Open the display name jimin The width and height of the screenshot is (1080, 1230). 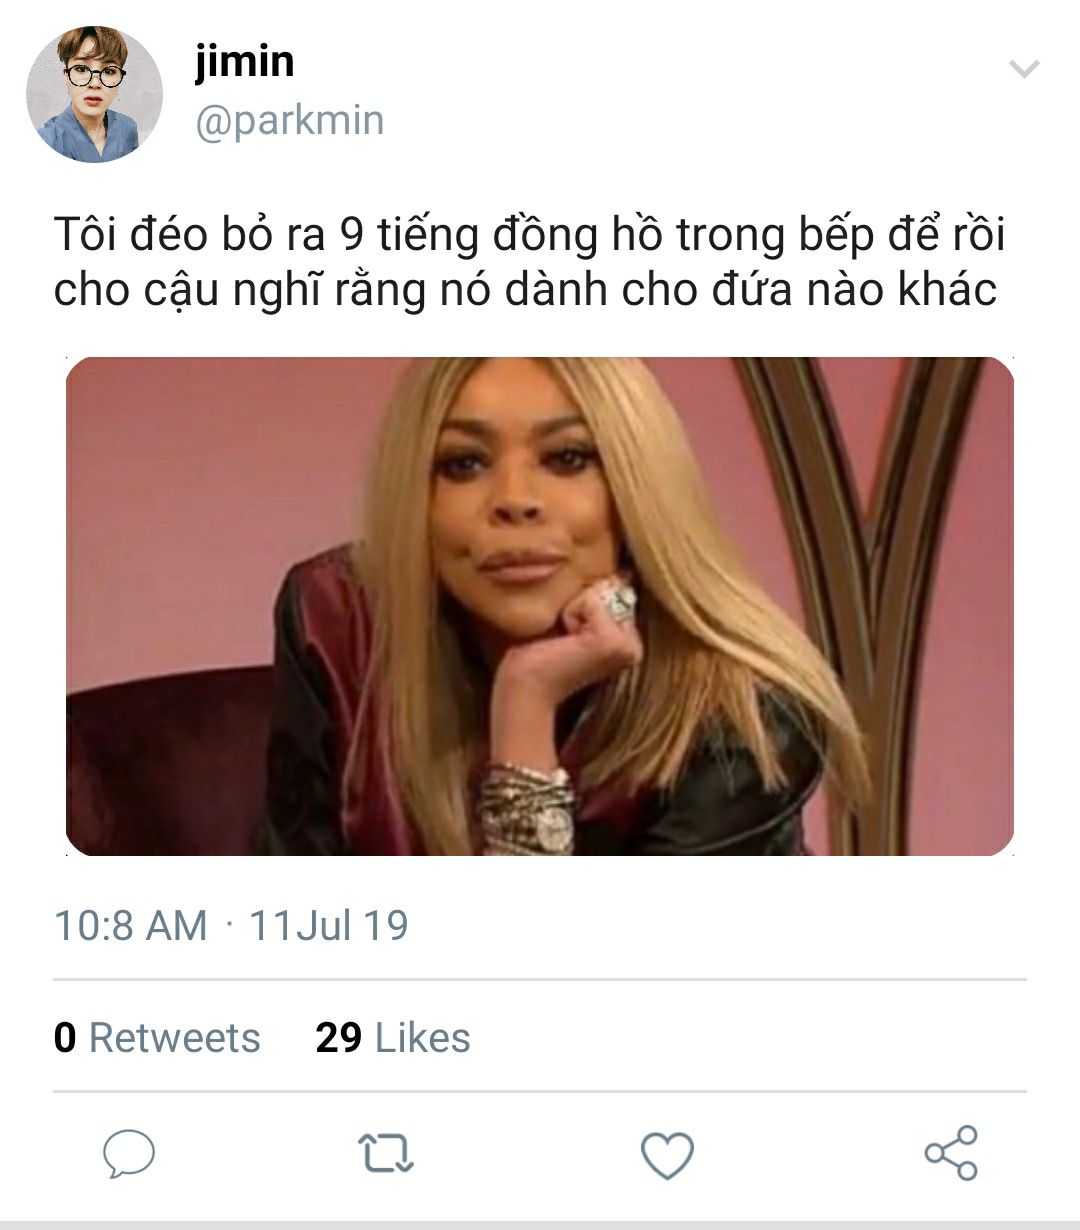pyautogui.click(x=245, y=61)
